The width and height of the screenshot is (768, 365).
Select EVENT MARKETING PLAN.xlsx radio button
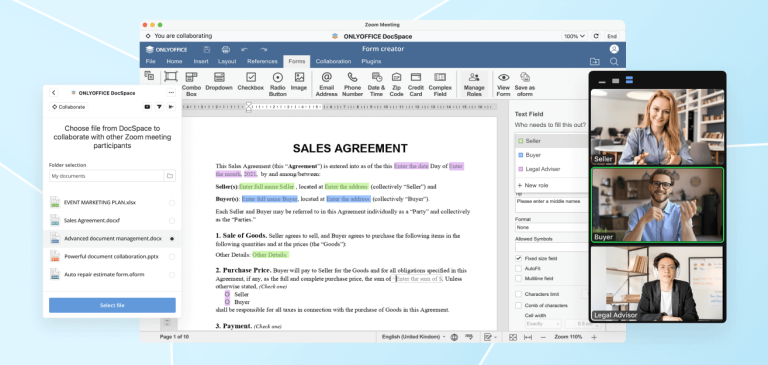[x=172, y=203]
